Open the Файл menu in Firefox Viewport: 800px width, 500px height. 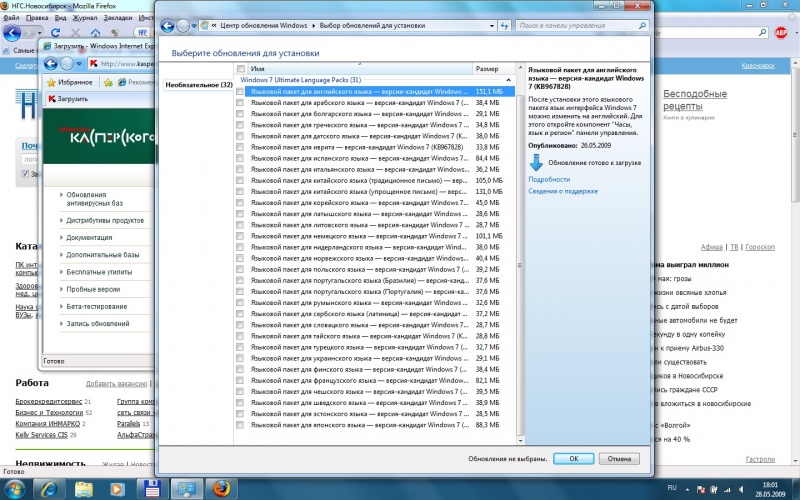11,17
